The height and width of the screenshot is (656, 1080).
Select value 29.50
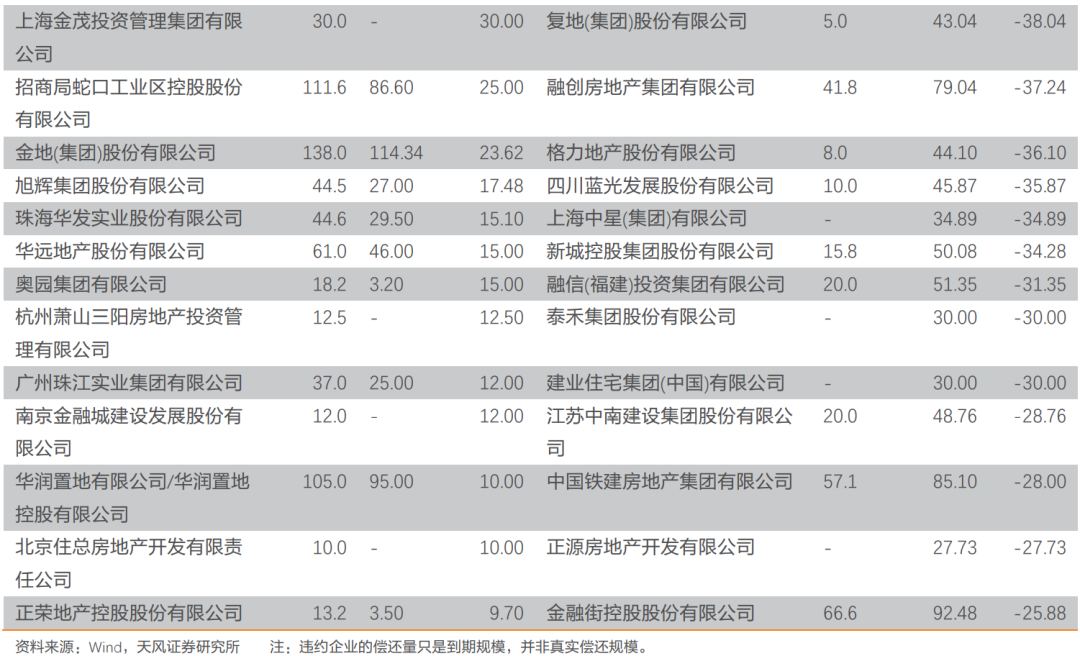coord(391,219)
